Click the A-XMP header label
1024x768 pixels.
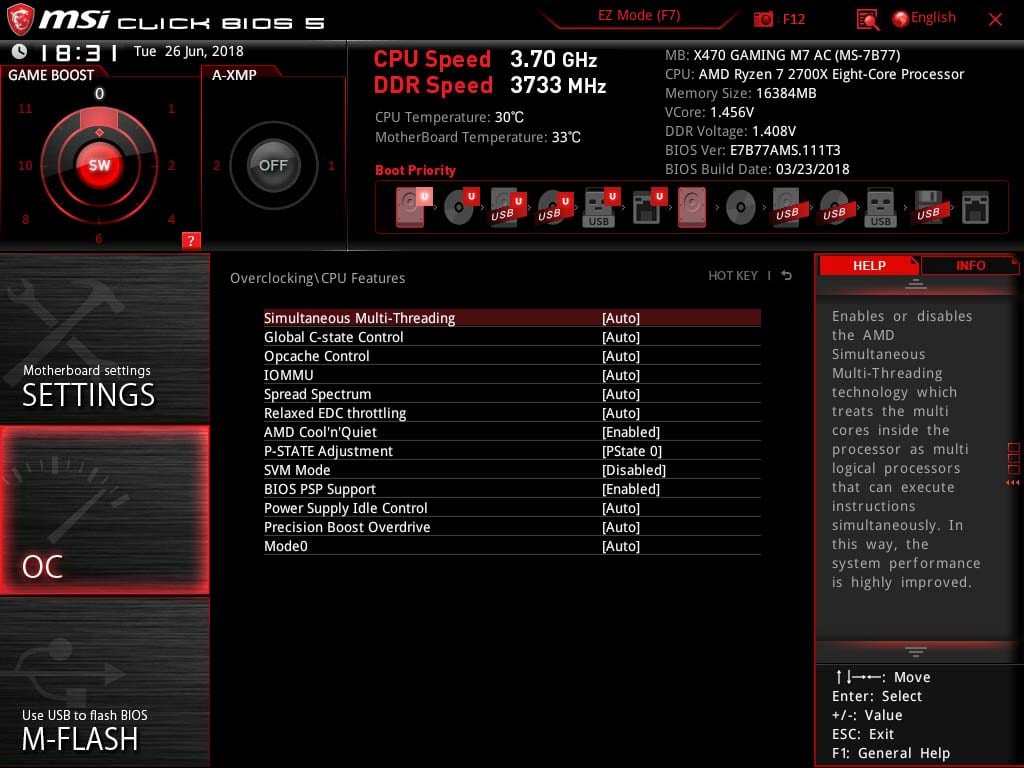coord(234,75)
